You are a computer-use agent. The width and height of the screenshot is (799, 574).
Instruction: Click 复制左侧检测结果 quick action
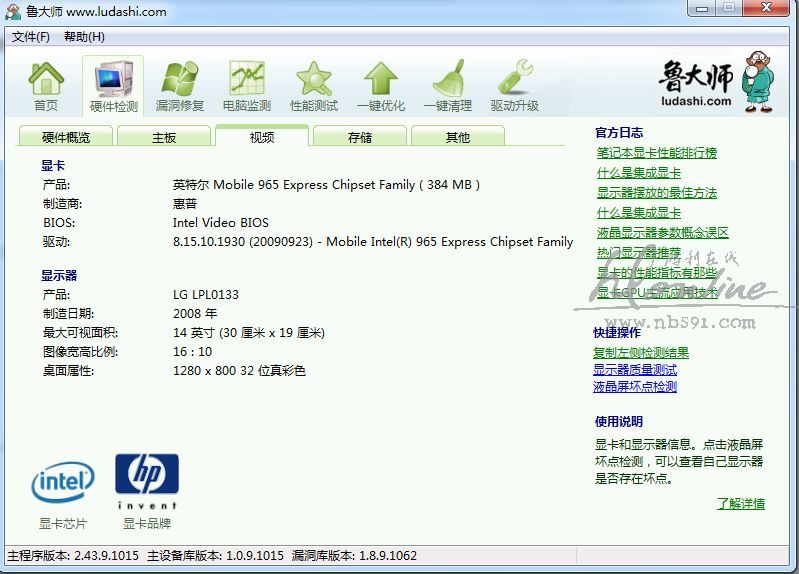(x=641, y=352)
